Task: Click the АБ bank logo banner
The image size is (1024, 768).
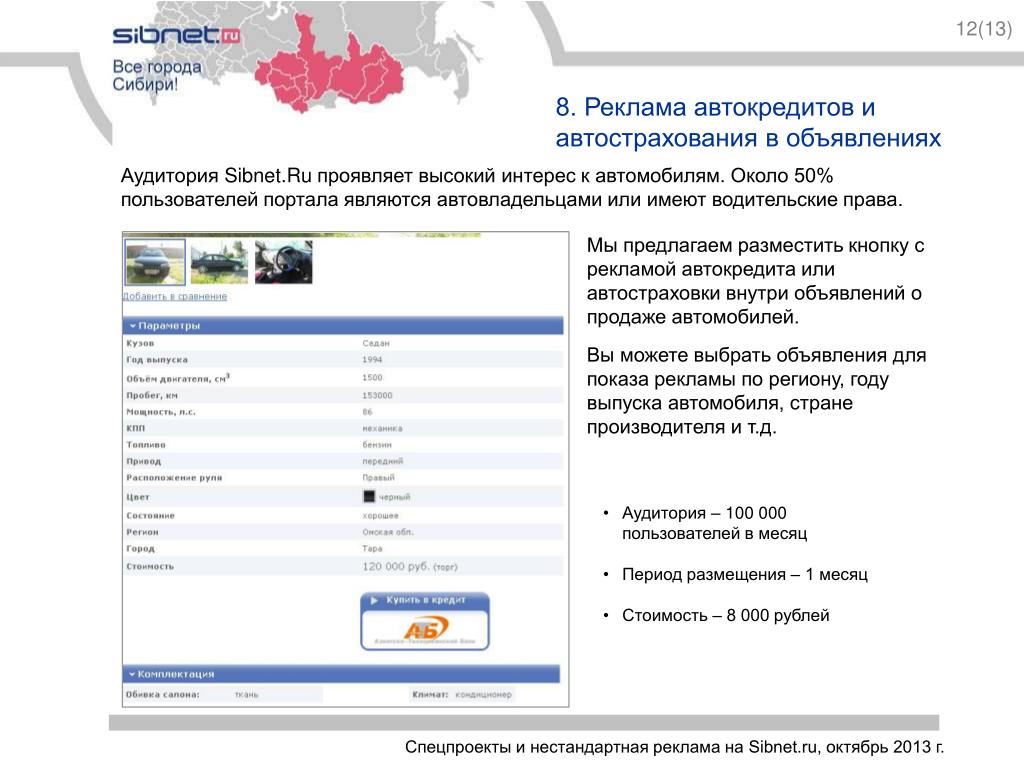Action: click(x=425, y=631)
